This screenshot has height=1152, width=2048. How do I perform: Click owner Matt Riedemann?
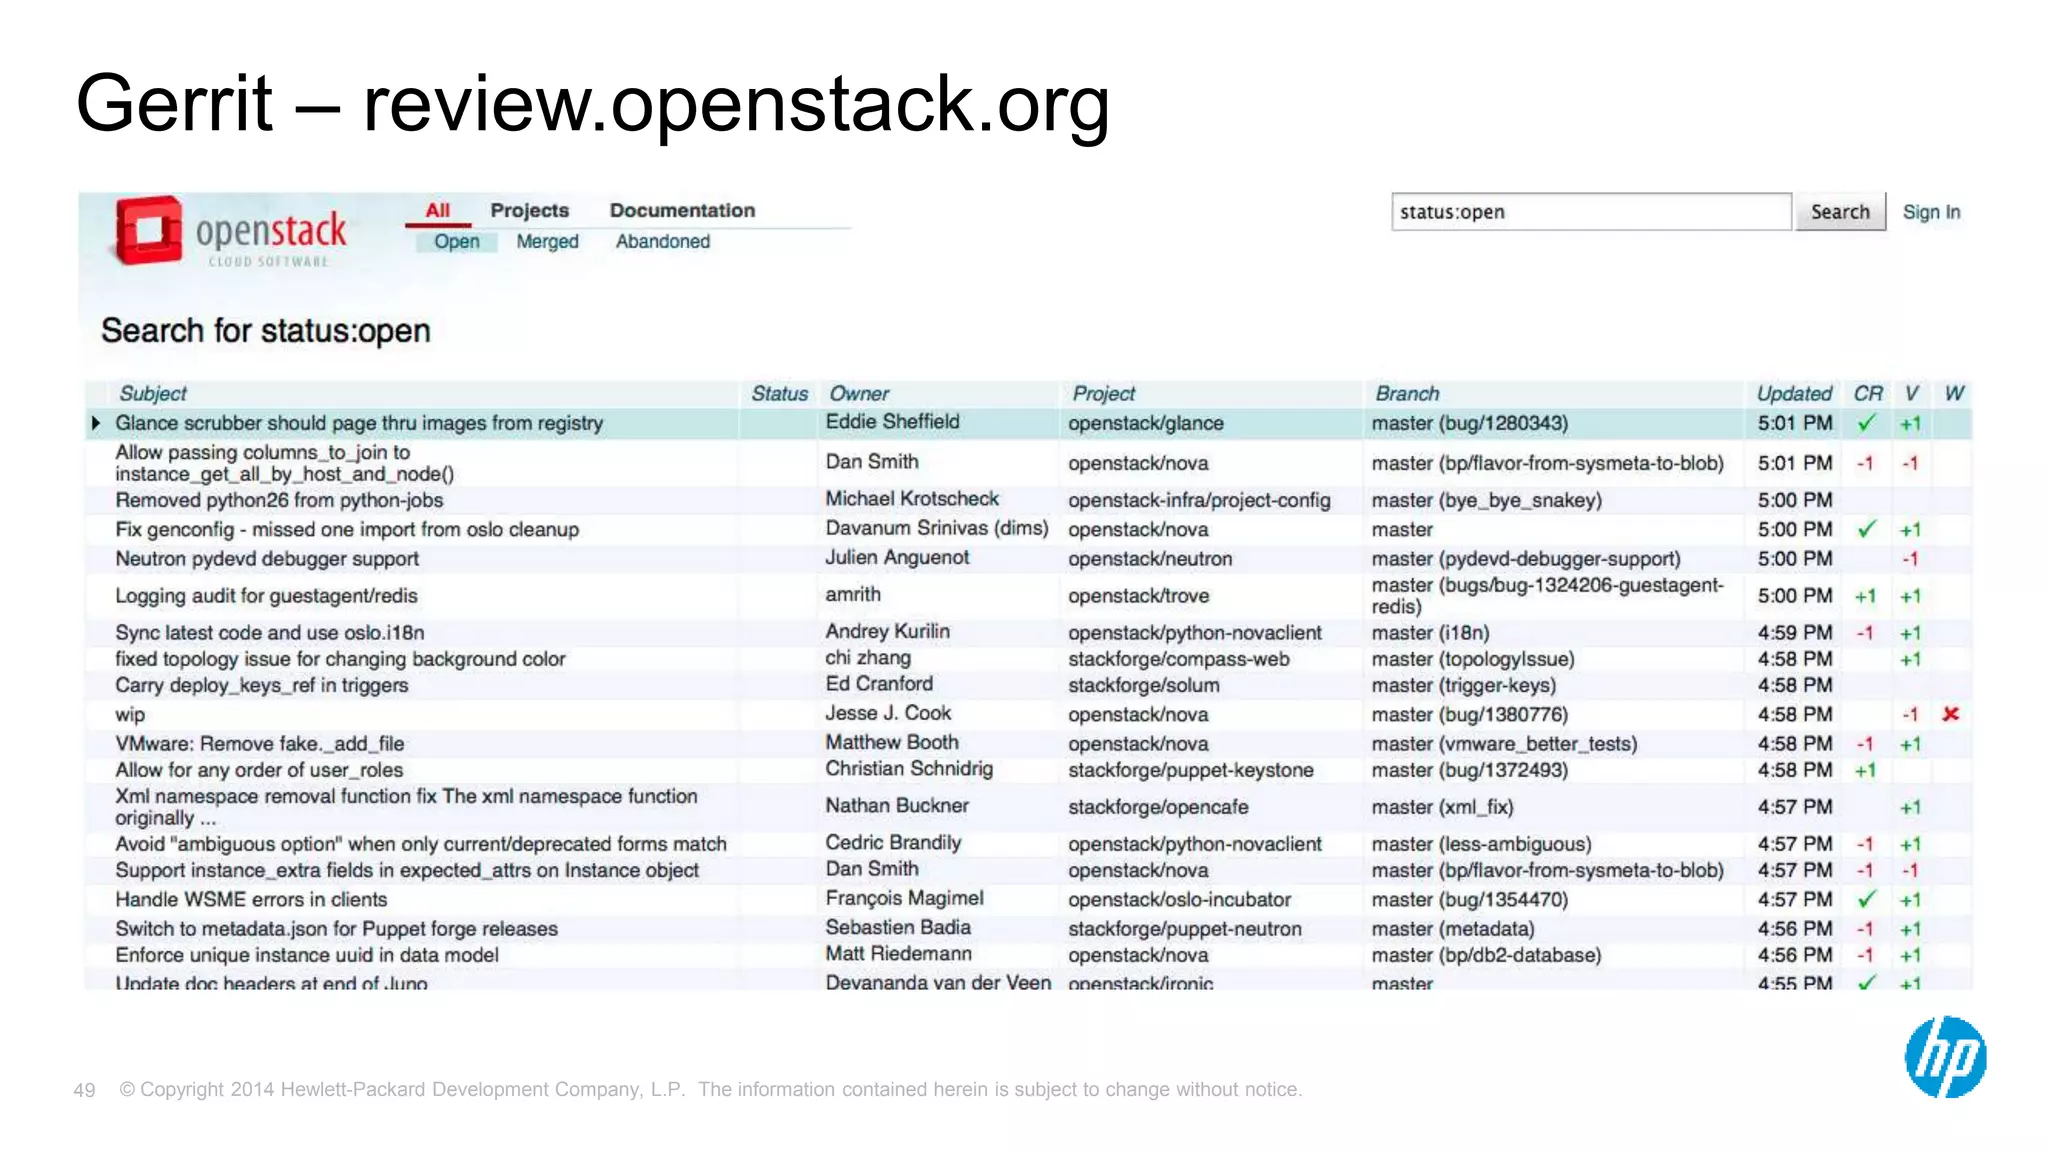(898, 953)
